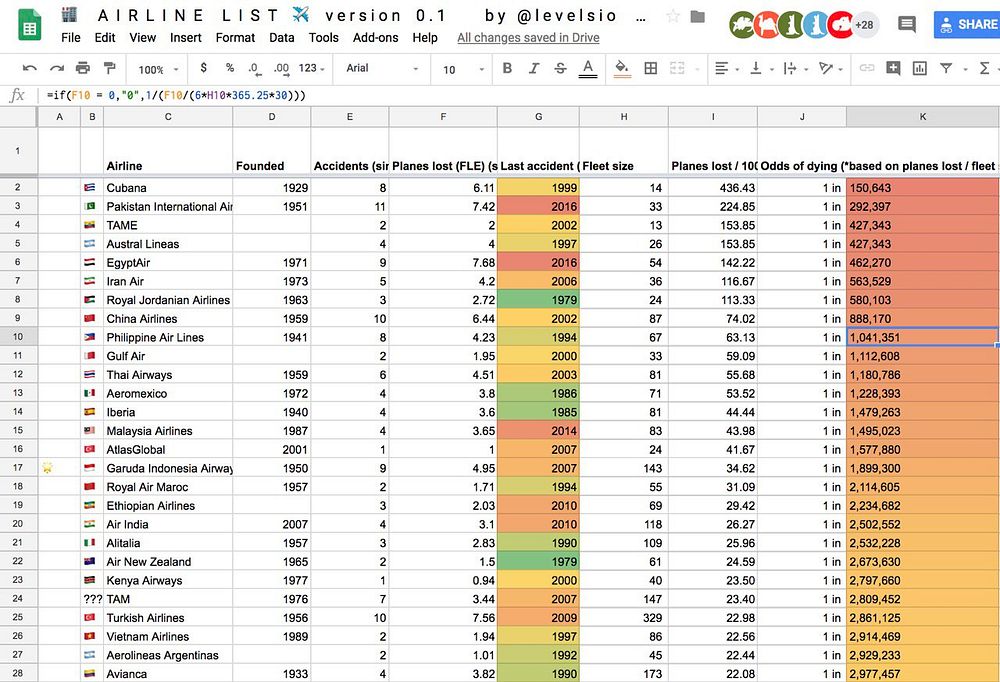1000x682 pixels.
Task: Open the Format menu
Action: (x=235, y=38)
